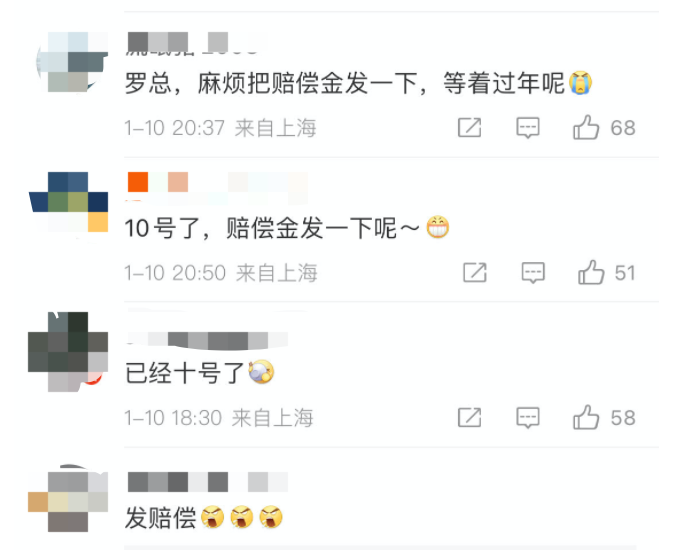
Task: Open username above 已经十号了 comment
Action: tap(207, 340)
